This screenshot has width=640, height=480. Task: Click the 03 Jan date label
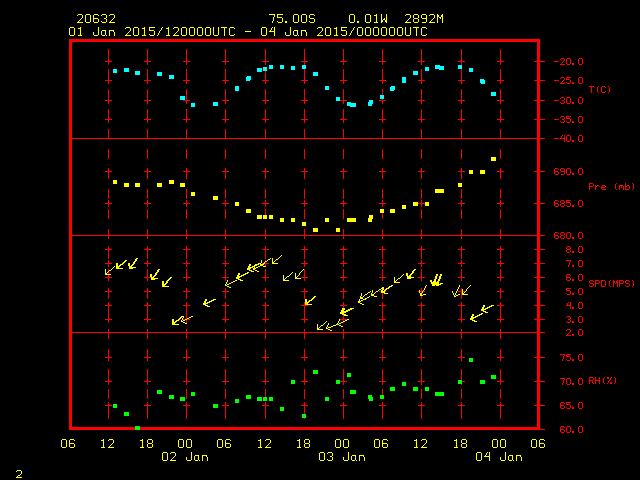tap(342, 457)
